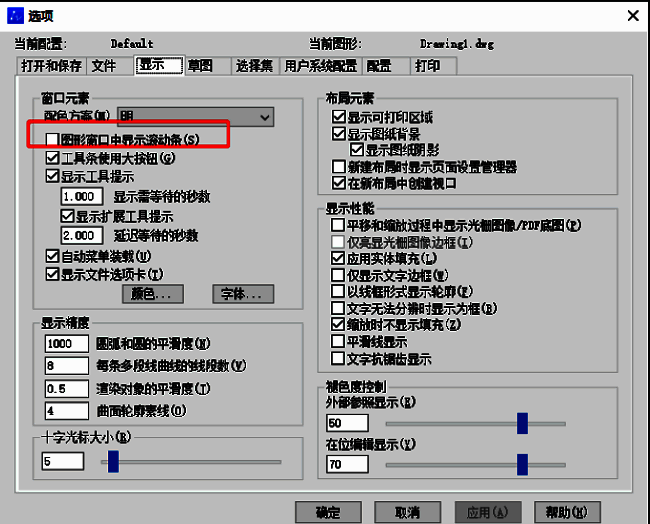Click the 取消 button

click(x=407, y=512)
